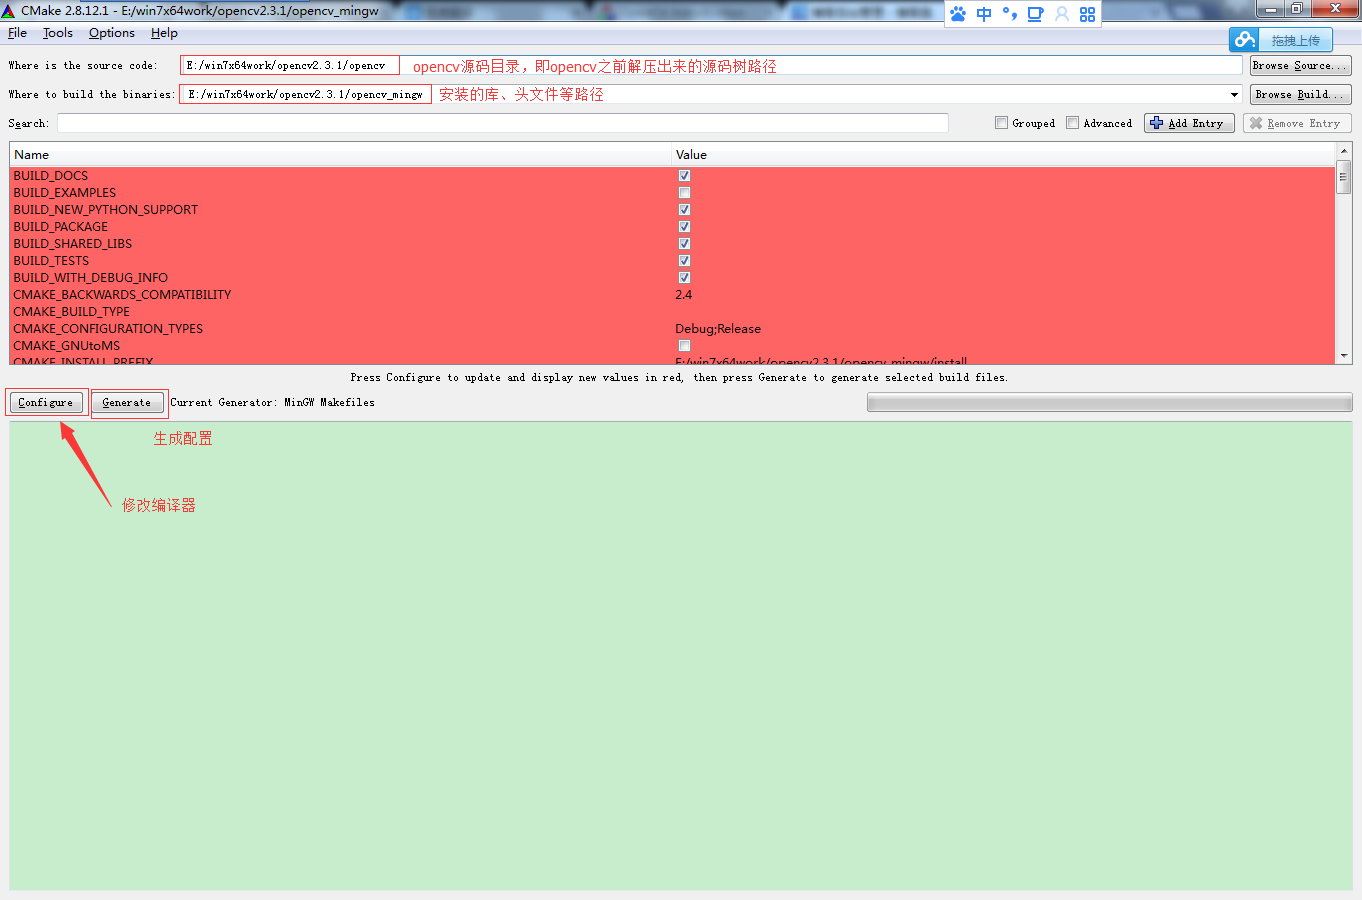Click the Configure button
1362x900 pixels.
46,402
